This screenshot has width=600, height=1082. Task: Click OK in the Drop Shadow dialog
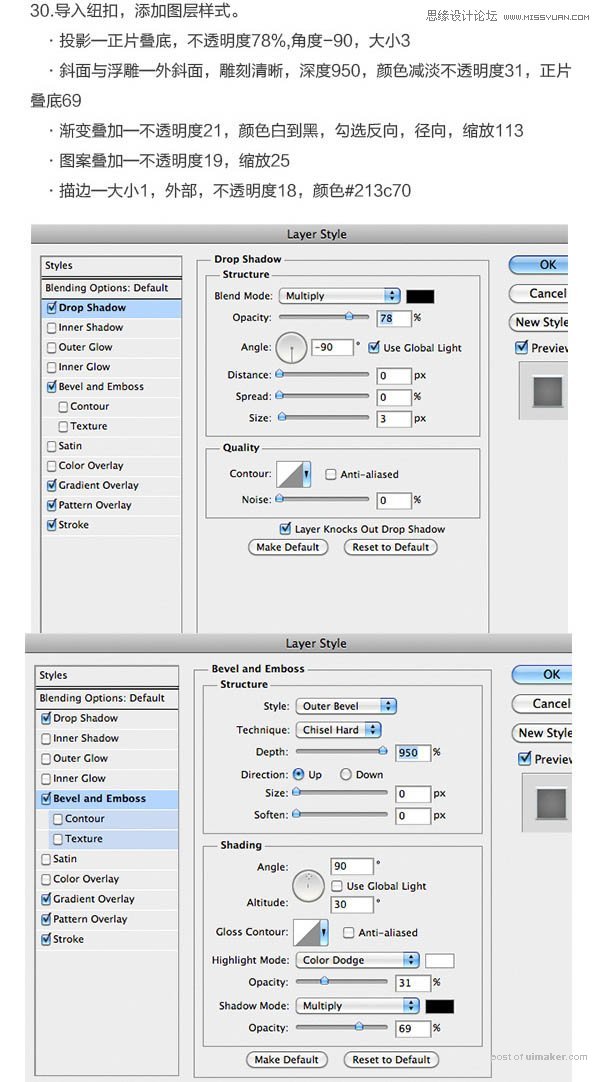click(539, 264)
